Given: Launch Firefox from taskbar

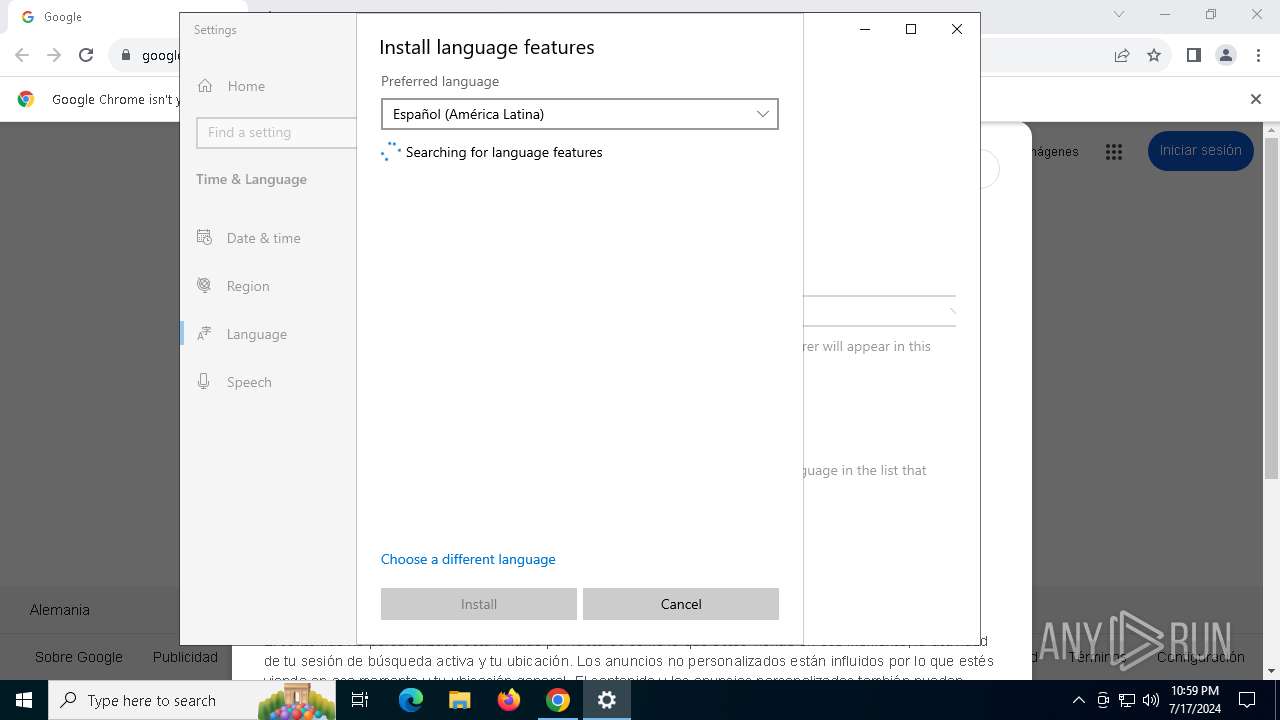Looking at the screenshot, I should (509, 700).
